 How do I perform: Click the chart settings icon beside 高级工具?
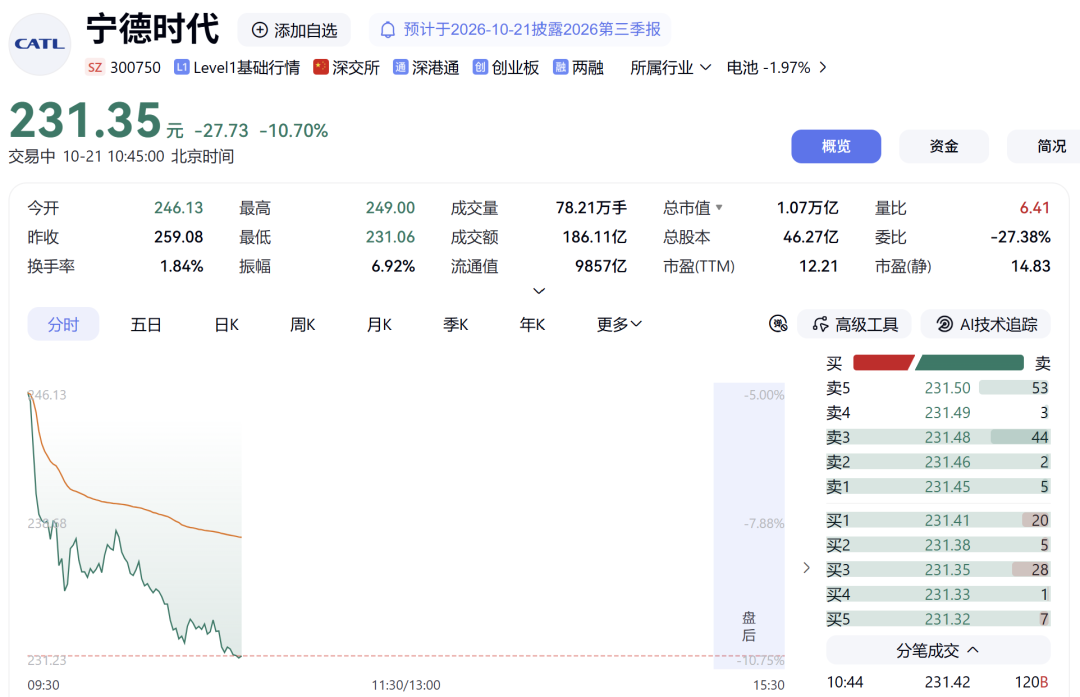(778, 324)
